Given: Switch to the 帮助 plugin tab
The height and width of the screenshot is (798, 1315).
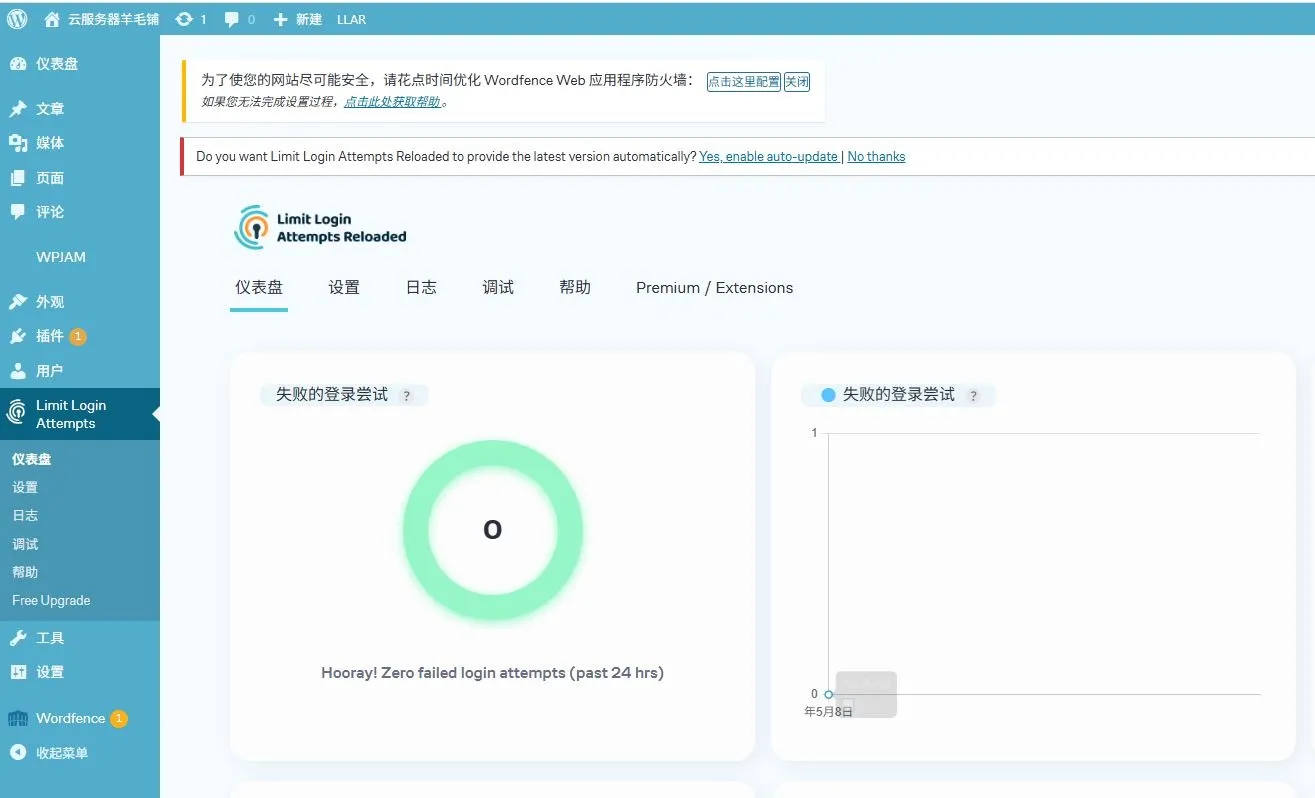Looking at the screenshot, I should pyautogui.click(x=575, y=288).
